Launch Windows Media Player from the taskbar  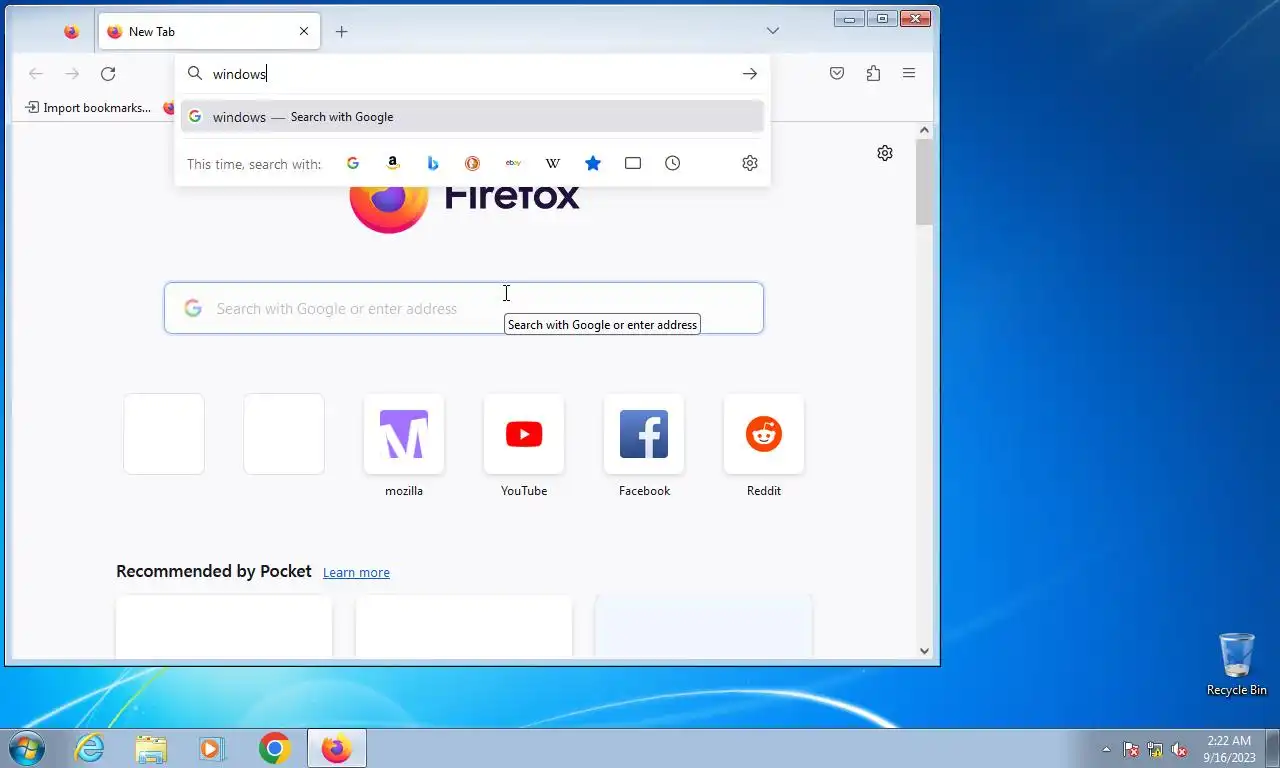[x=212, y=748]
